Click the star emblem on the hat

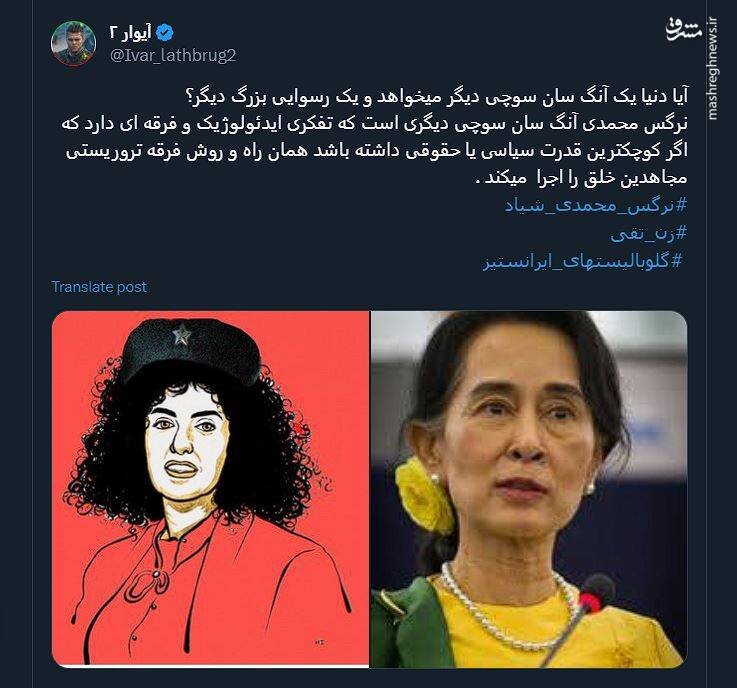click(181, 335)
